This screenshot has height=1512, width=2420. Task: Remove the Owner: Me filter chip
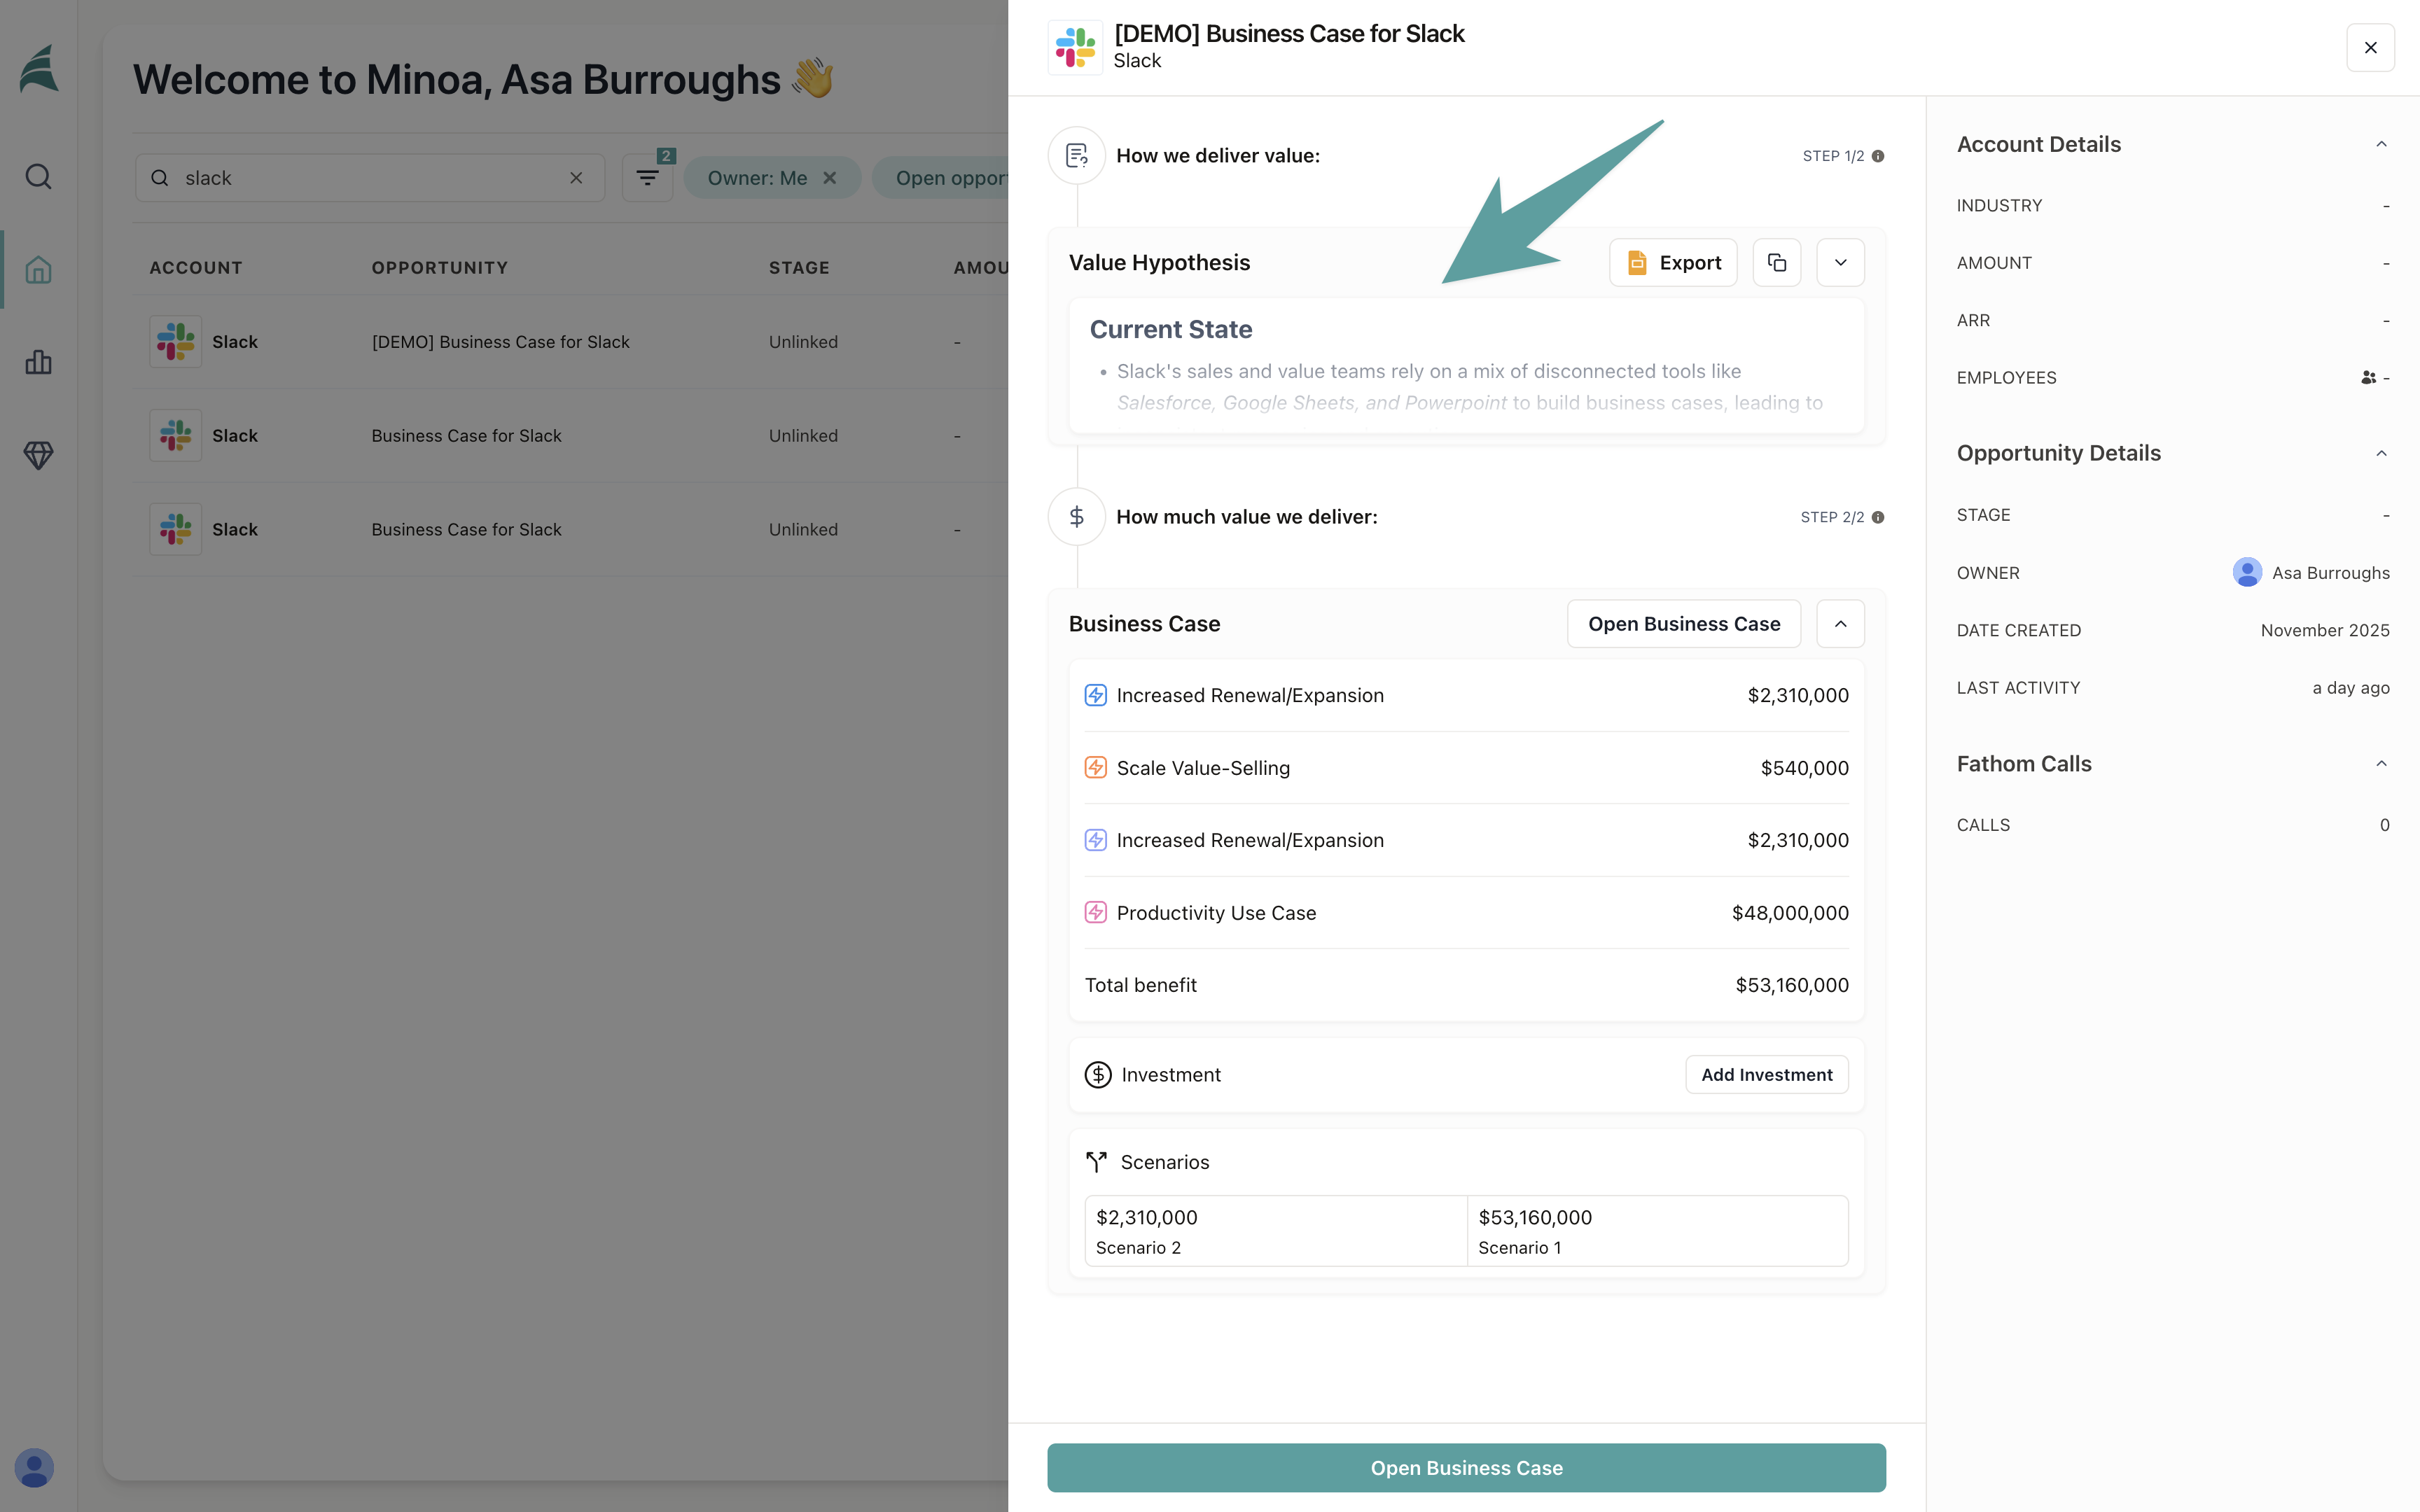(829, 178)
